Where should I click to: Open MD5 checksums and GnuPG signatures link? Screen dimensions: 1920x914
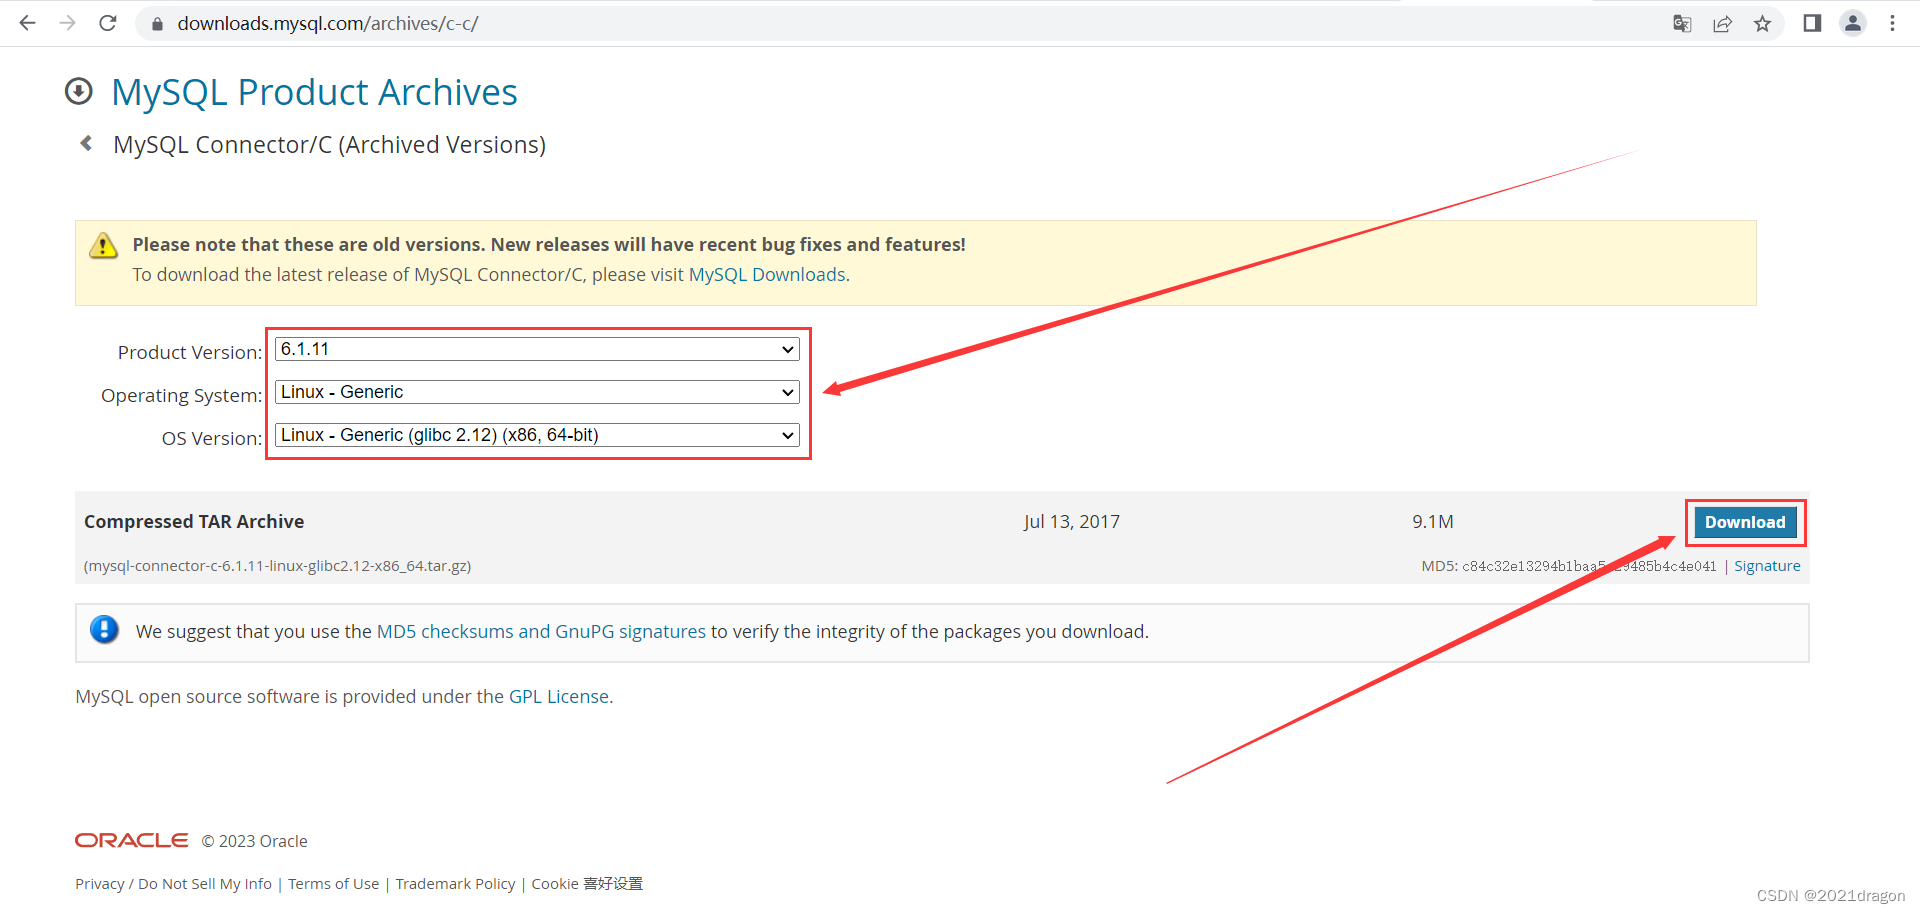pyautogui.click(x=541, y=632)
